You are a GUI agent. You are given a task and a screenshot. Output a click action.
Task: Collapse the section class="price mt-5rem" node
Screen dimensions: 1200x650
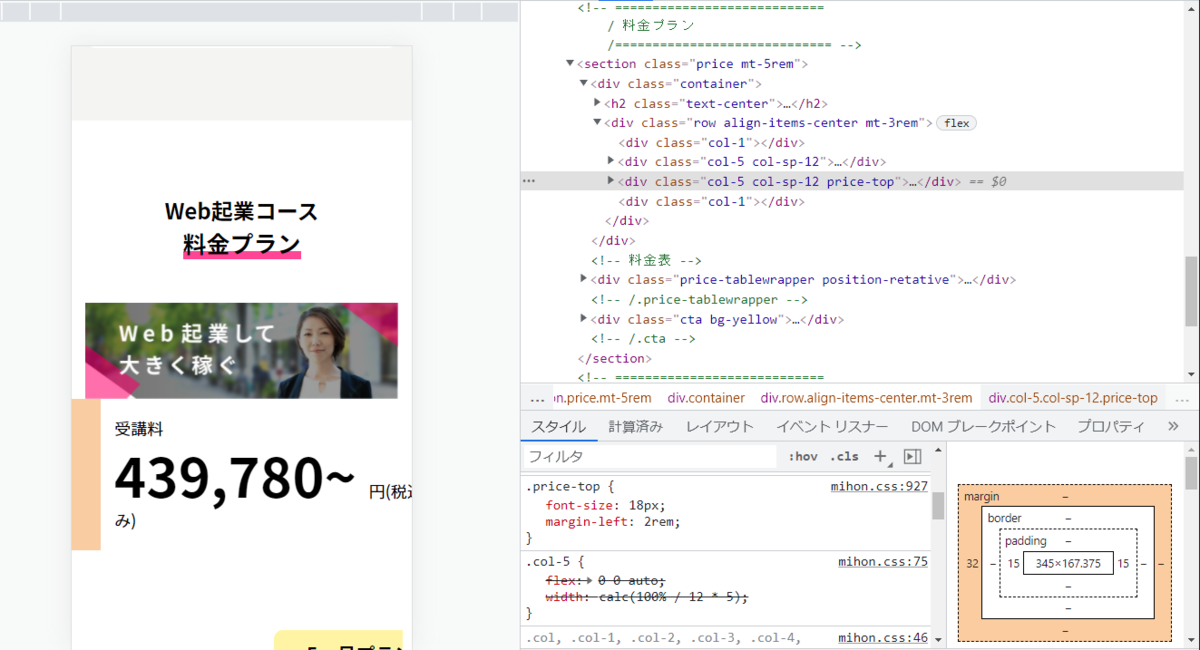[x=571, y=64]
